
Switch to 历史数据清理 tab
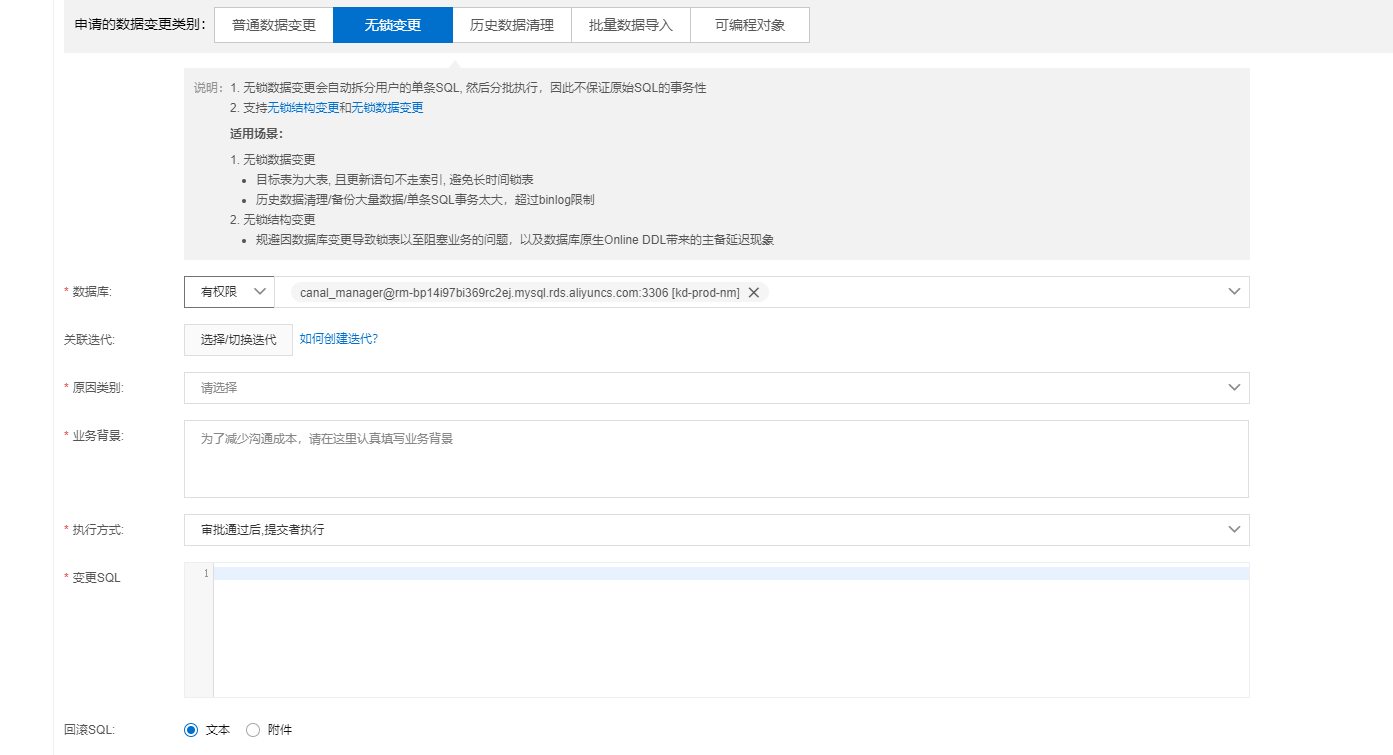[512, 25]
